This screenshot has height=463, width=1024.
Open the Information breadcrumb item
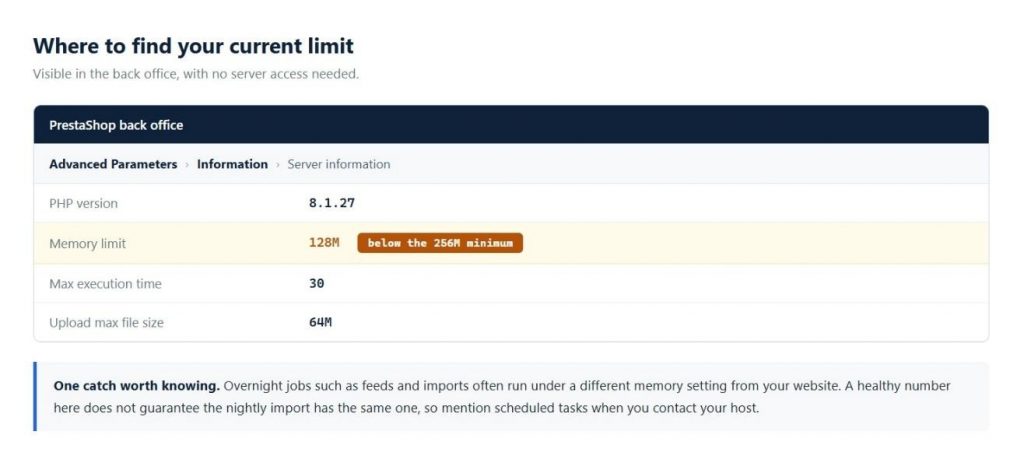pyautogui.click(x=232, y=164)
